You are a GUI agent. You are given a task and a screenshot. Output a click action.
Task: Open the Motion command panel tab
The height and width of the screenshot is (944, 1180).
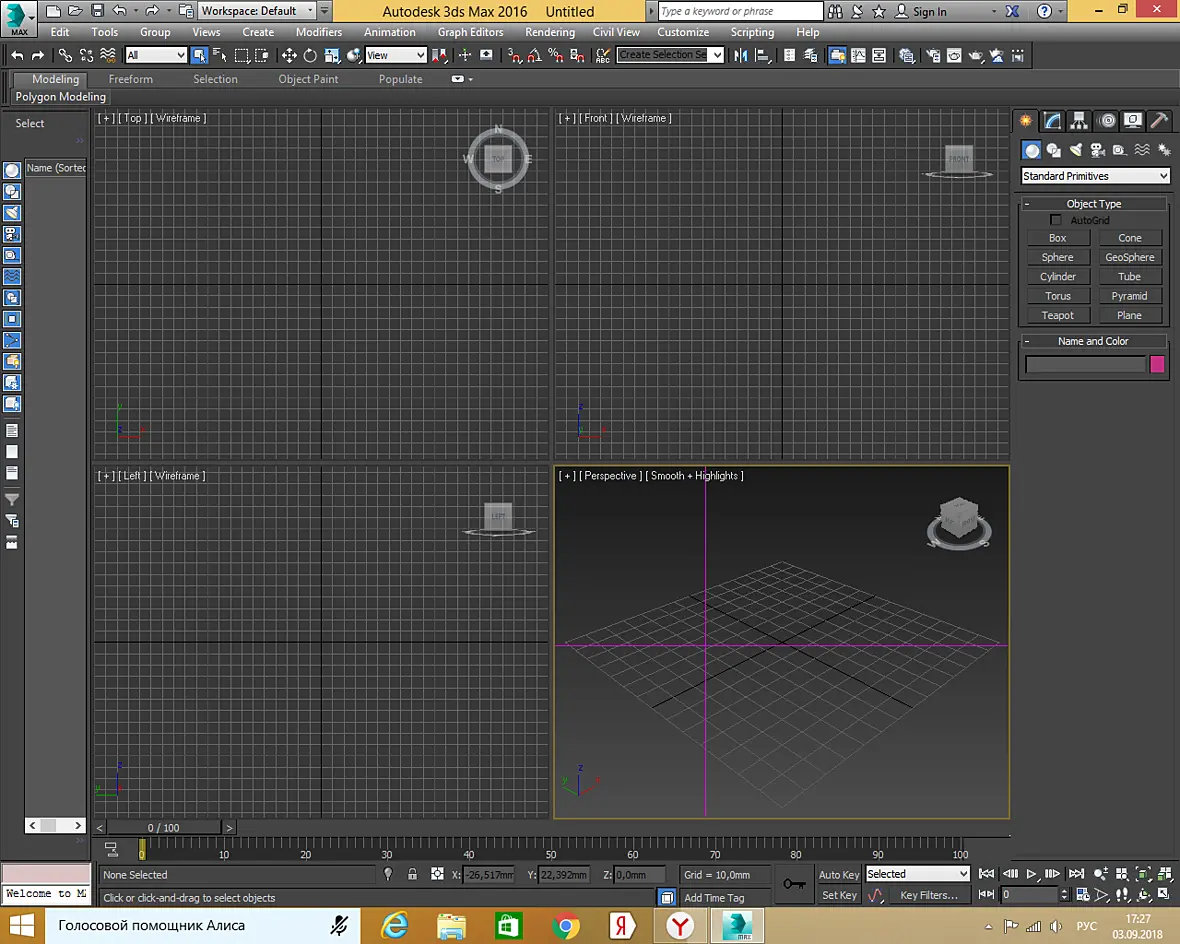[1107, 120]
